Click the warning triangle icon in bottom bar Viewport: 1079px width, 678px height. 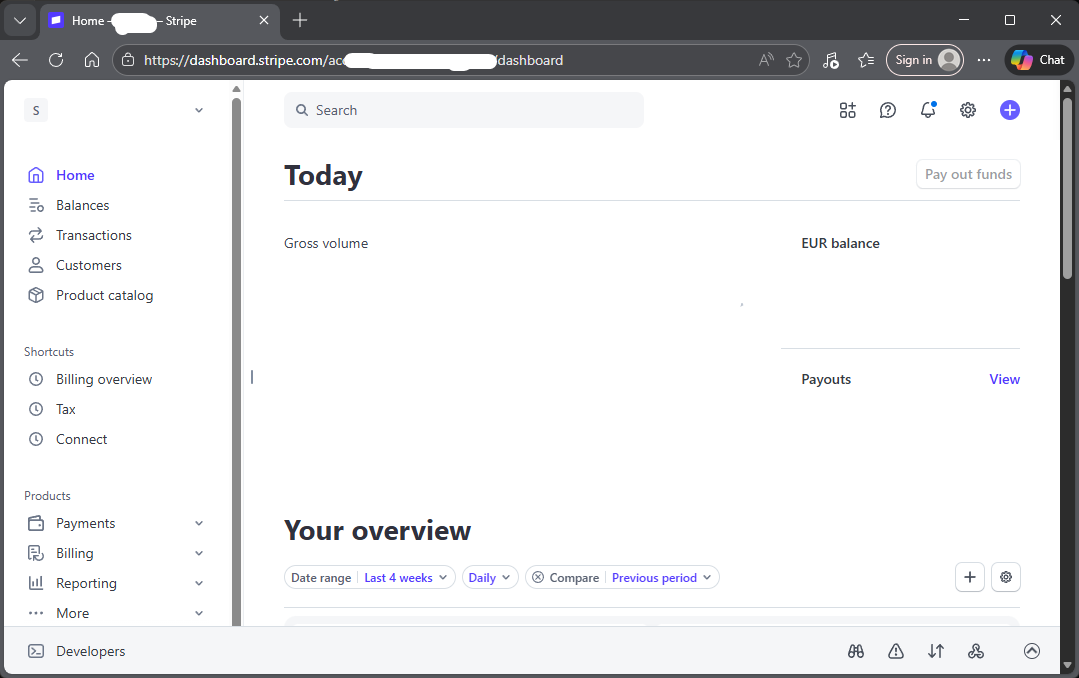(x=896, y=651)
